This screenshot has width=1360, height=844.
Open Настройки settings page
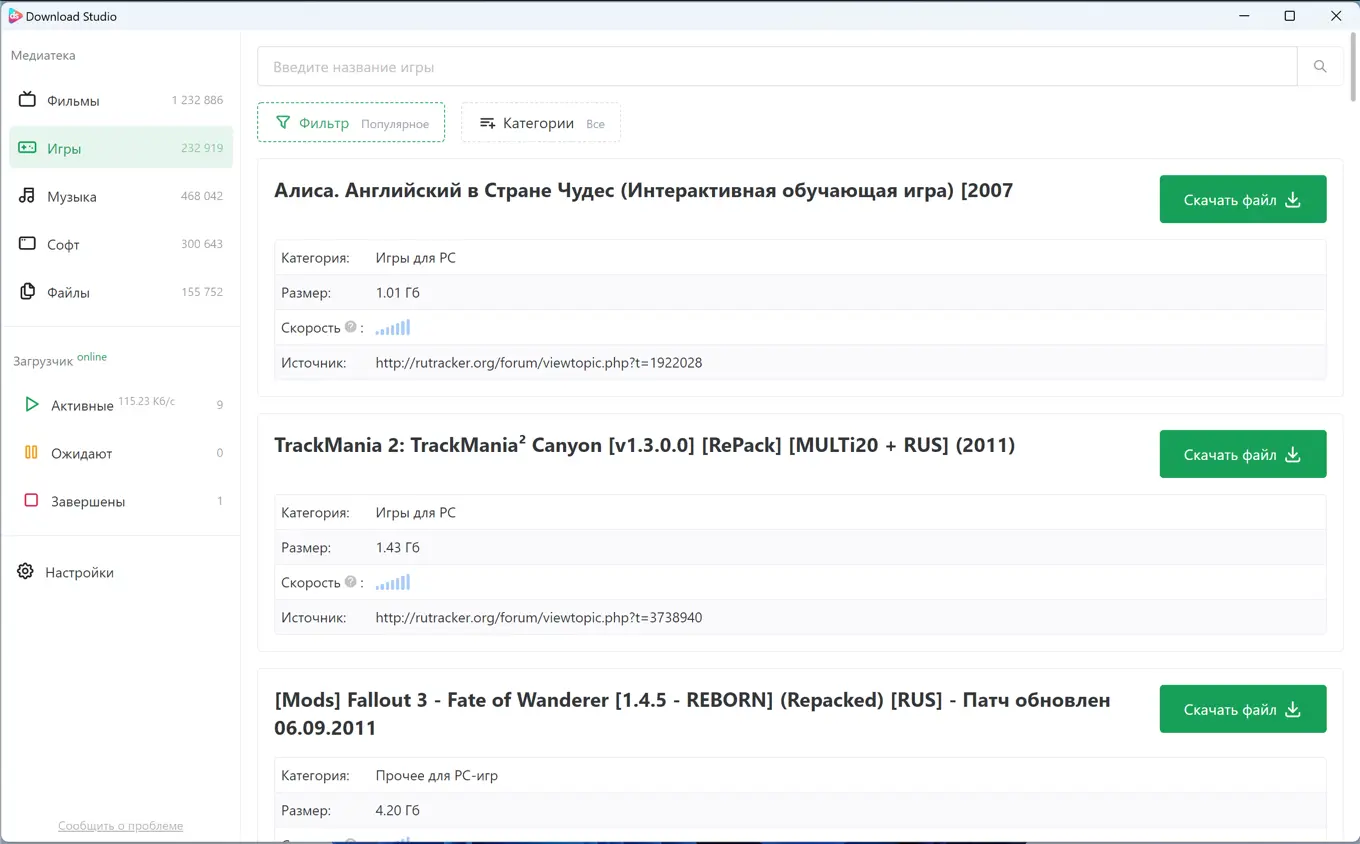(120, 572)
